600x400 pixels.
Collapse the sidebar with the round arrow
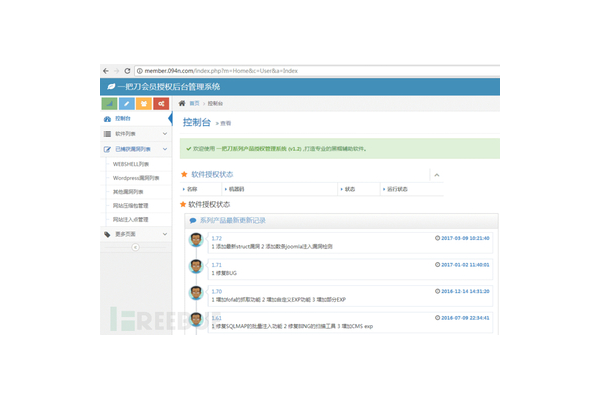(x=135, y=247)
